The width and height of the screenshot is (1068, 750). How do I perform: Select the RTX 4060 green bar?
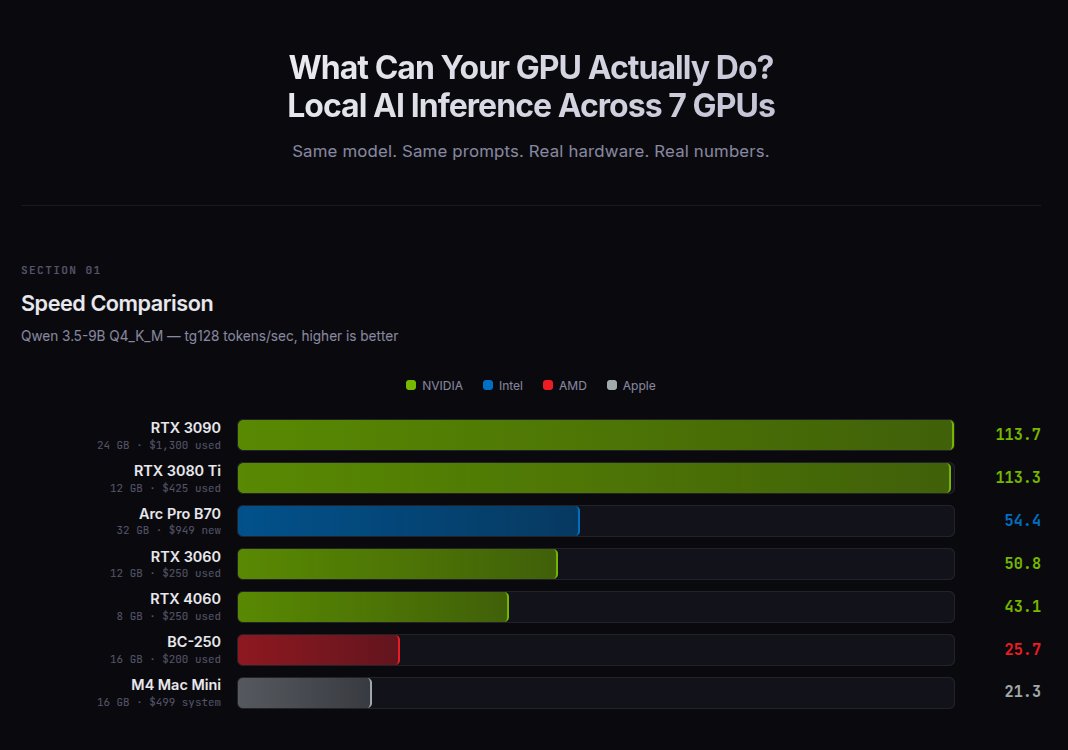pyautogui.click(x=373, y=607)
